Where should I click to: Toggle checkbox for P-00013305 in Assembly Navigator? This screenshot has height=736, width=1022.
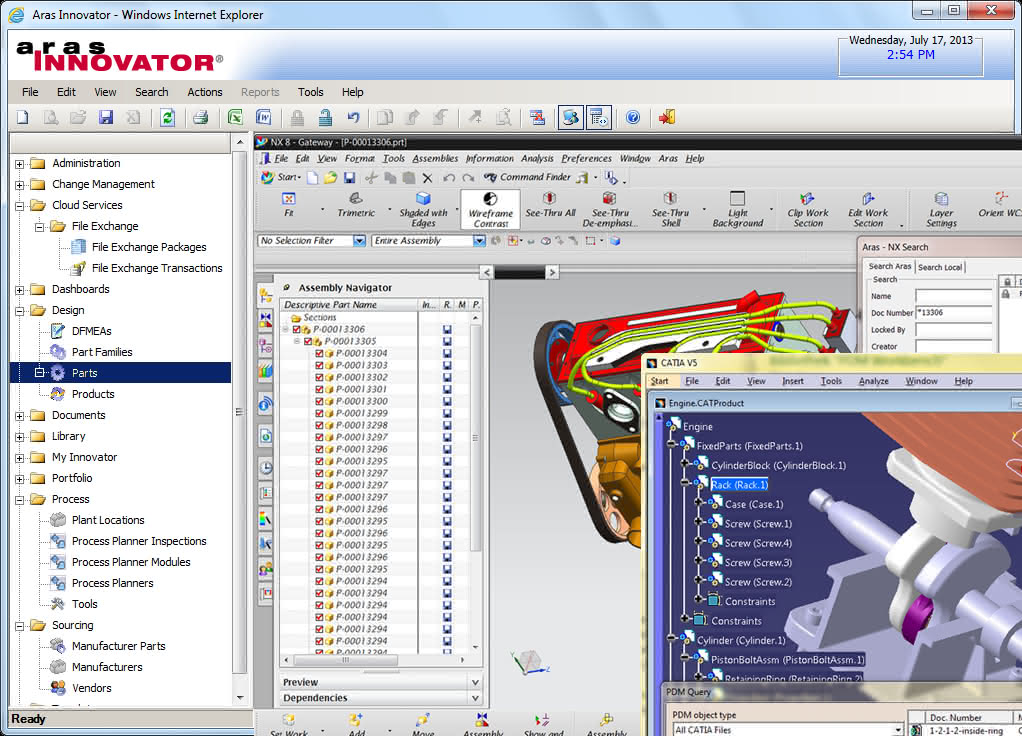tap(308, 342)
